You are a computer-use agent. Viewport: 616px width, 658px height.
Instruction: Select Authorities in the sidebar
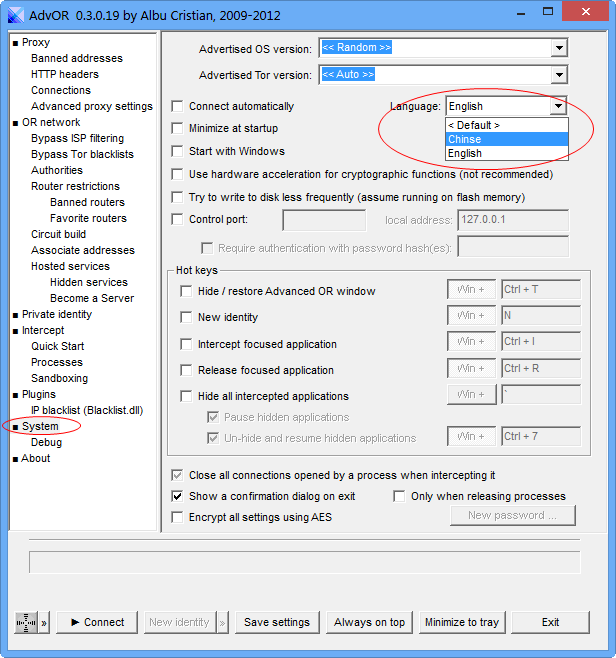(57, 170)
